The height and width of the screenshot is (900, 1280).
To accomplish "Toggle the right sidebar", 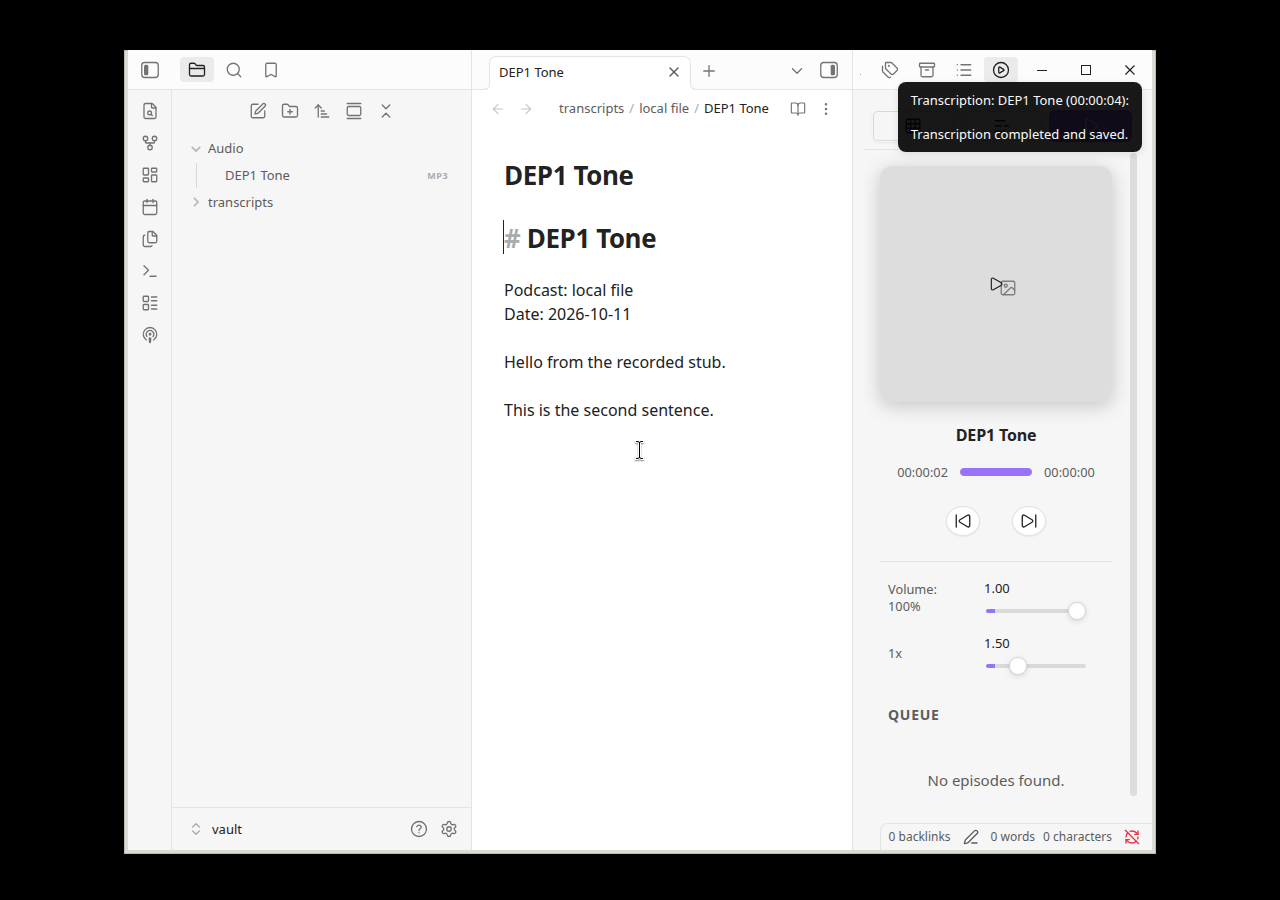I will pyautogui.click(x=829, y=70).
